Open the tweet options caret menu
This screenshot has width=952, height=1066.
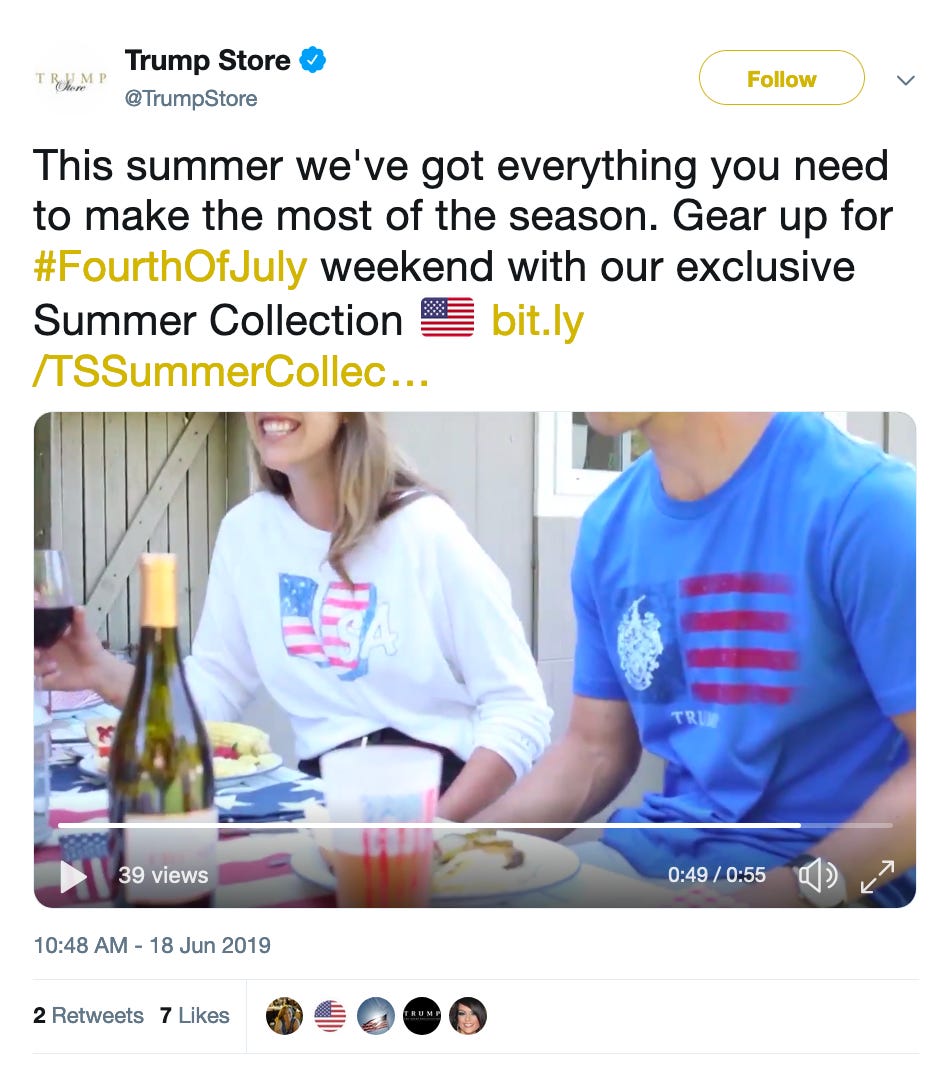906,80
